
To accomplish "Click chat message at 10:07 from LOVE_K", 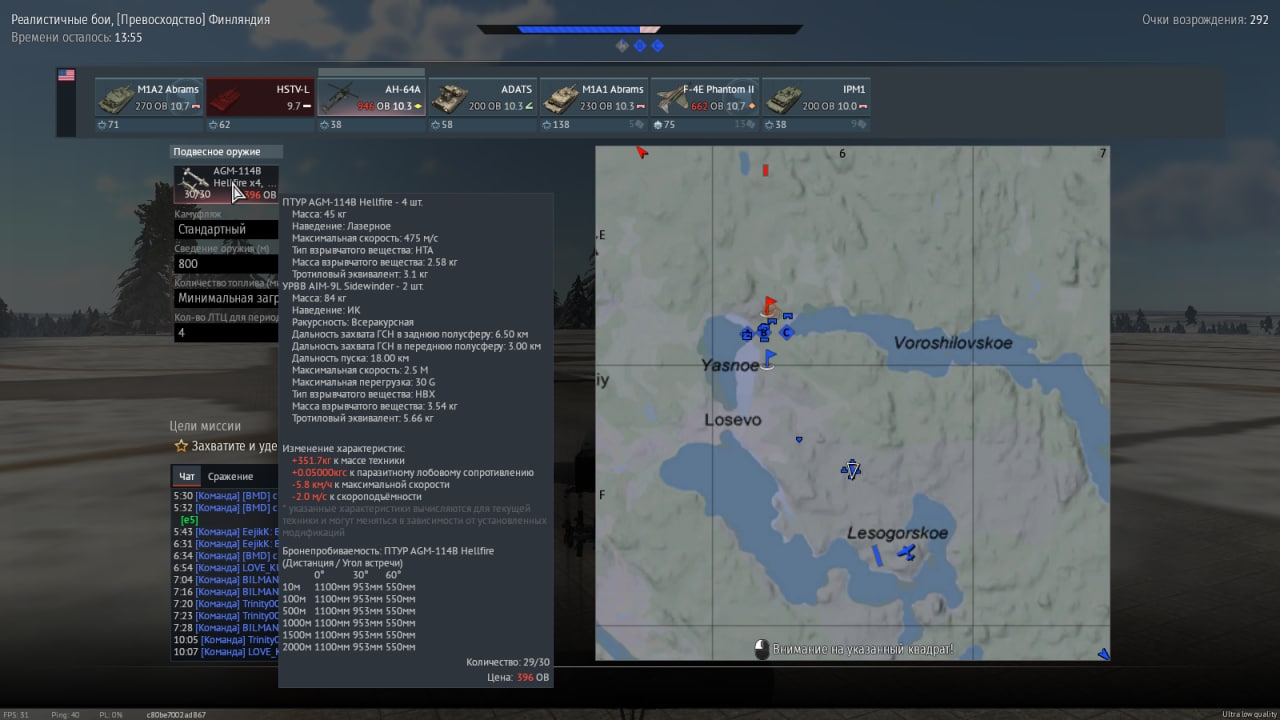I will pyautogui.click(x=226, y=652).
